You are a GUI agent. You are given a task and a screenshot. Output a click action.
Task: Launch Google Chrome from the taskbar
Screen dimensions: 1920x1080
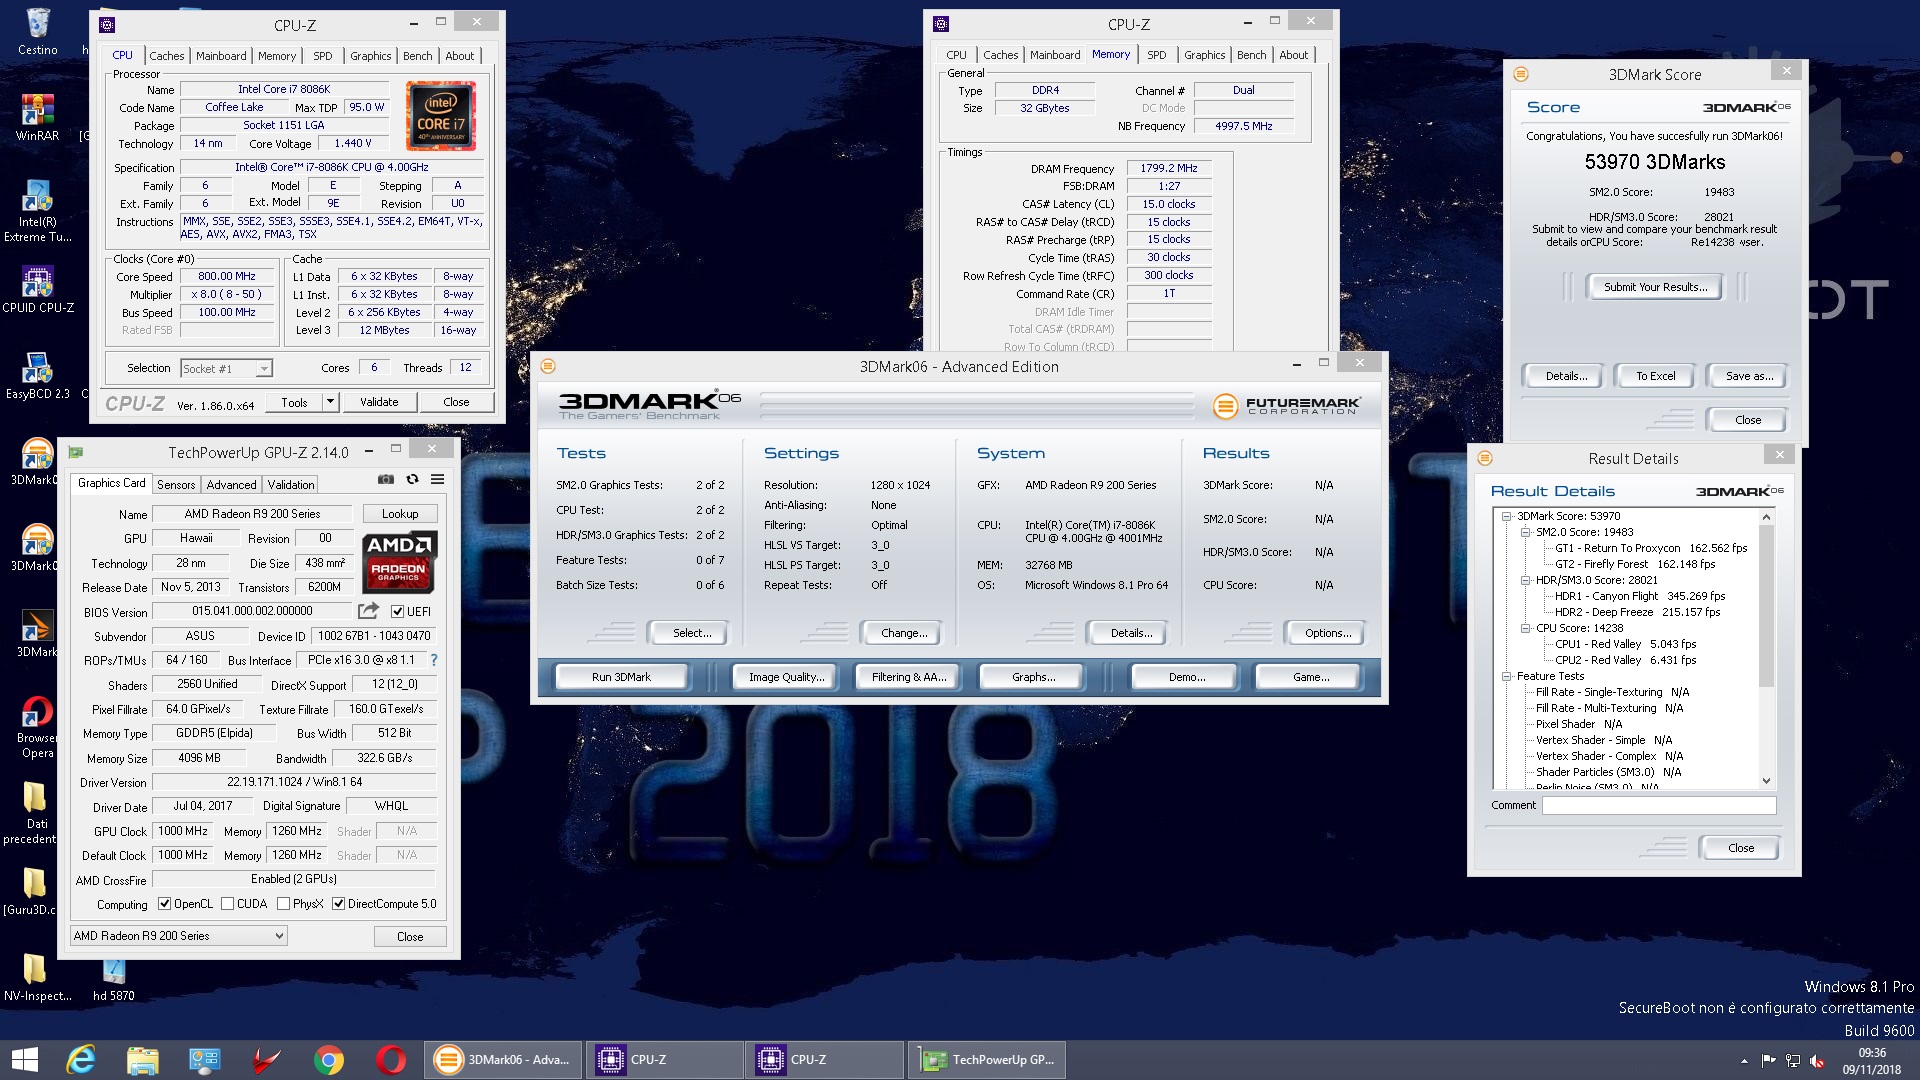pyautogui.click(x=328, y=1060)
